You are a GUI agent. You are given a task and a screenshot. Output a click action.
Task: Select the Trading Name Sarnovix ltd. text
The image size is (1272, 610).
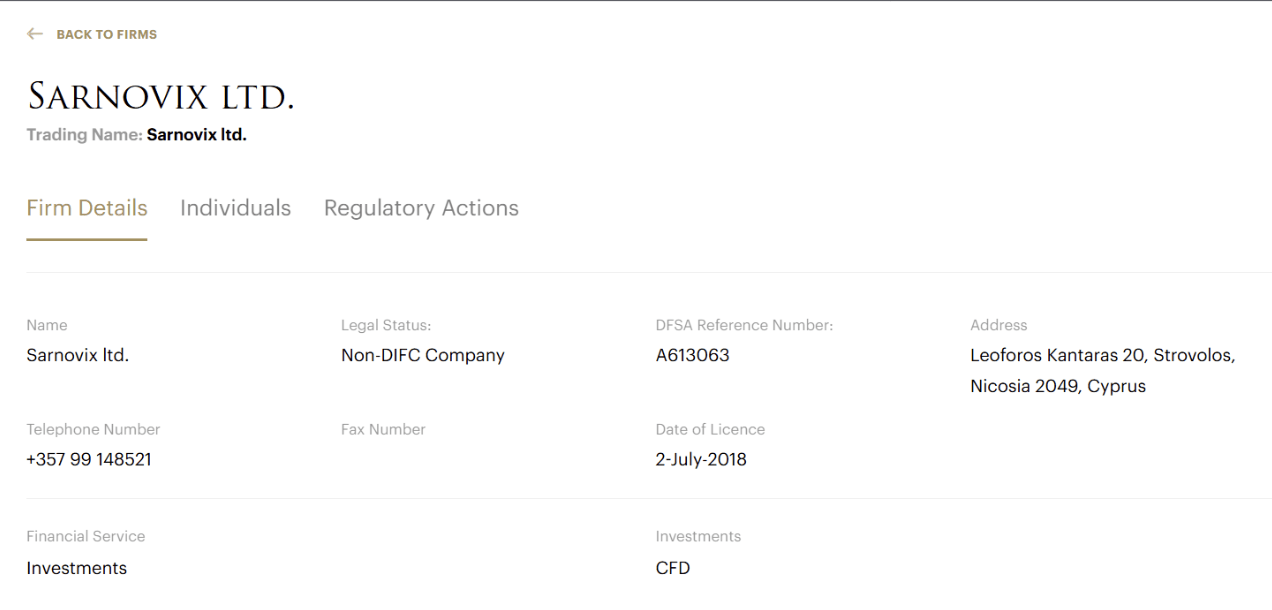click(x=197, y=135)
